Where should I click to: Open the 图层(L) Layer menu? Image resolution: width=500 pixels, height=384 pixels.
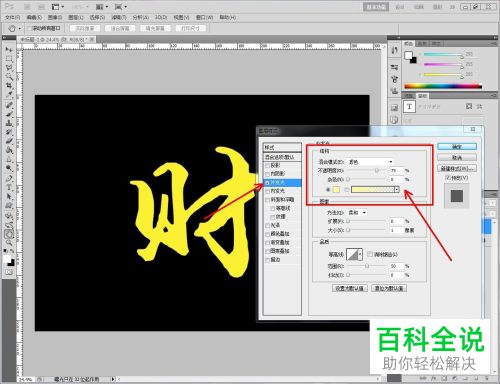click(76, 17)
